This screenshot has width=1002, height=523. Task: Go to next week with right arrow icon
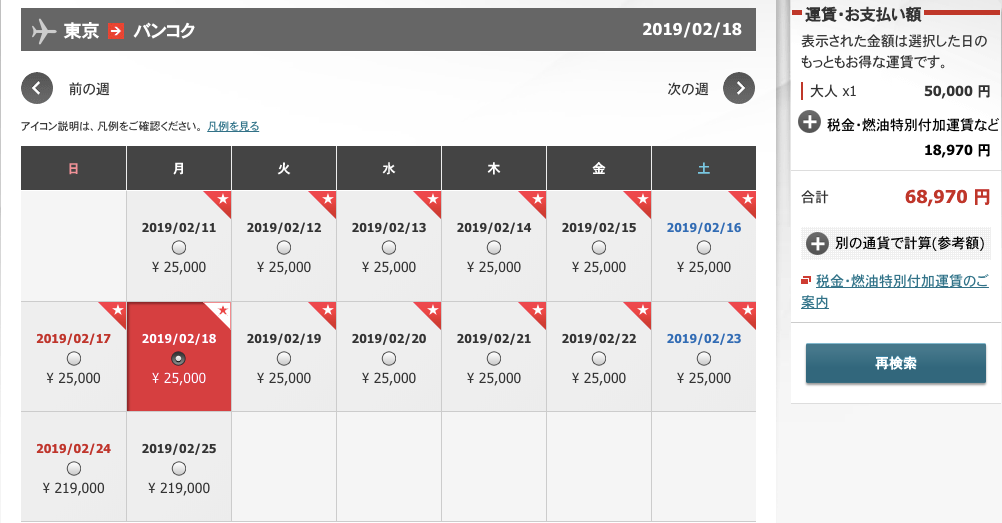(x=739, y=88)
